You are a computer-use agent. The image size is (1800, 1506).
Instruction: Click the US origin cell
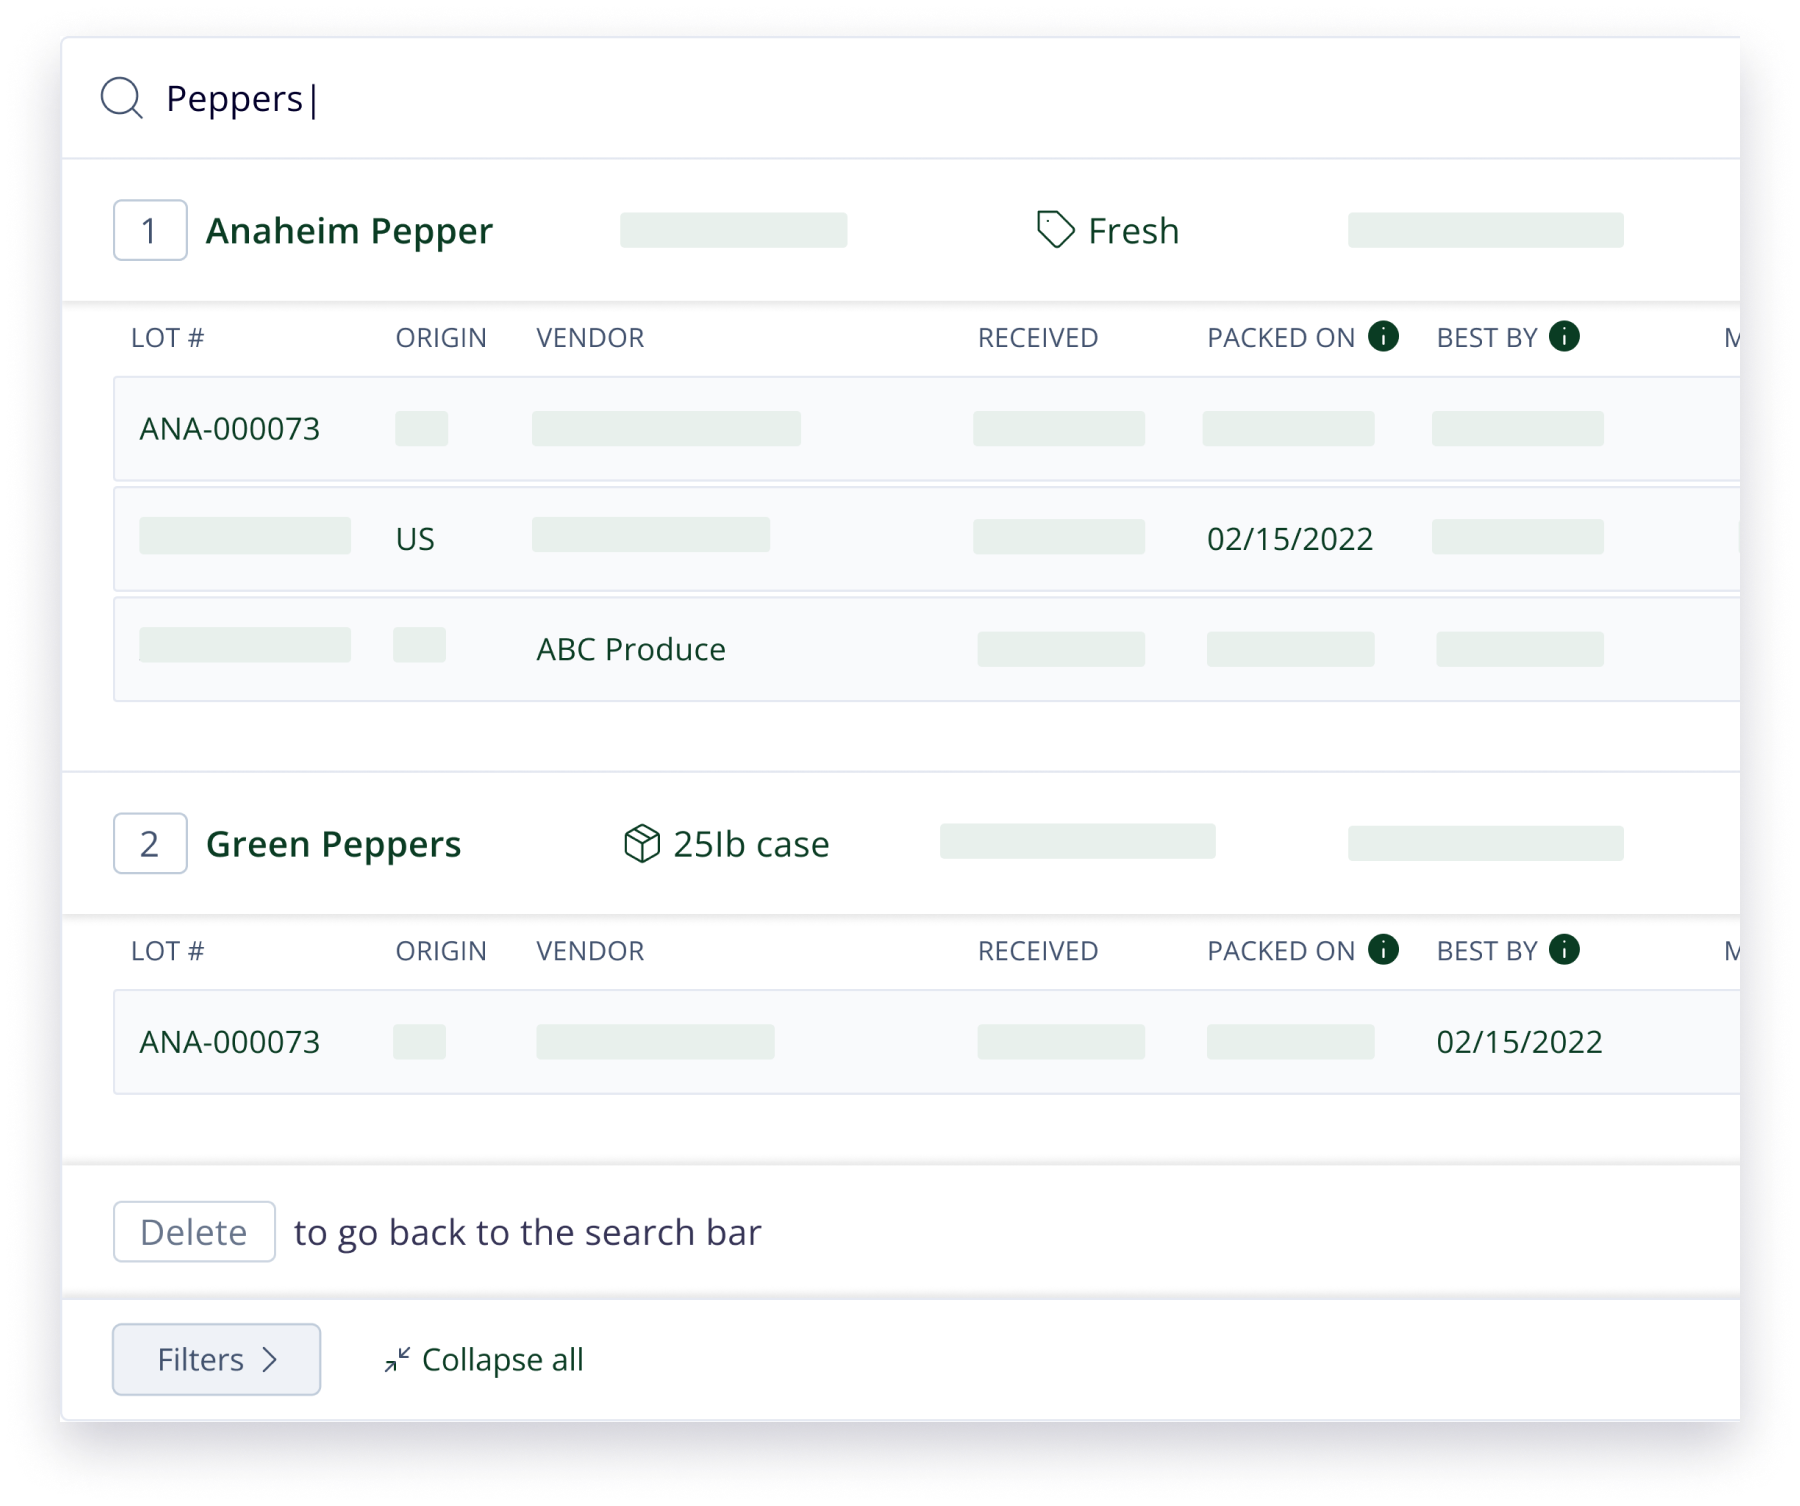click(x=415, y=539)
